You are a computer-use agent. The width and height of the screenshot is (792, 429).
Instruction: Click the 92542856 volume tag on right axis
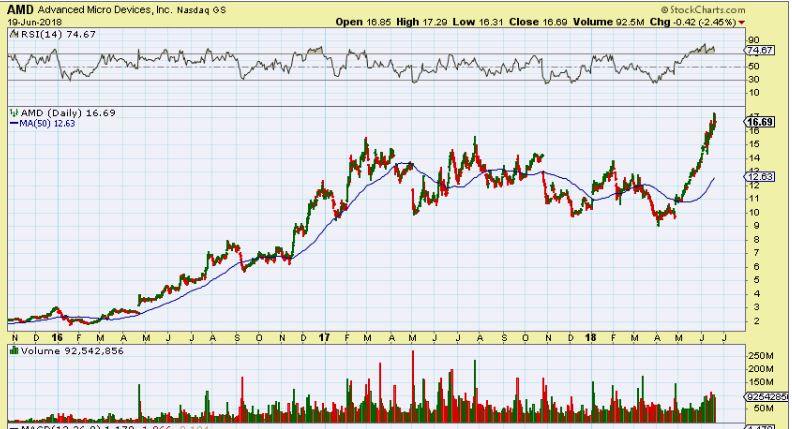click(767, 397)
